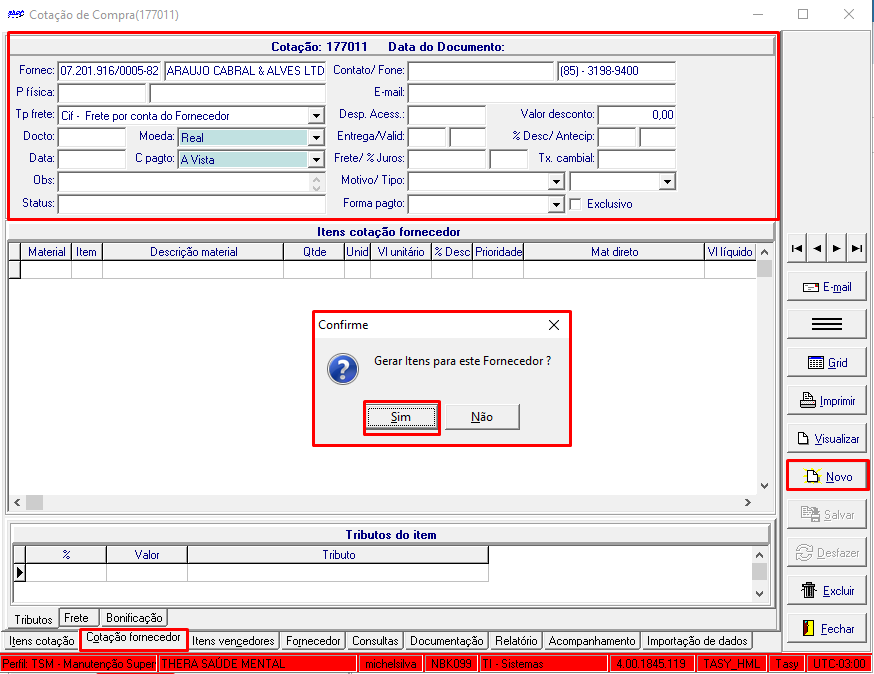Screen dimensions: 874x674
Task: Expand the Motivo dropdown
Action: [x=556, y=182]
